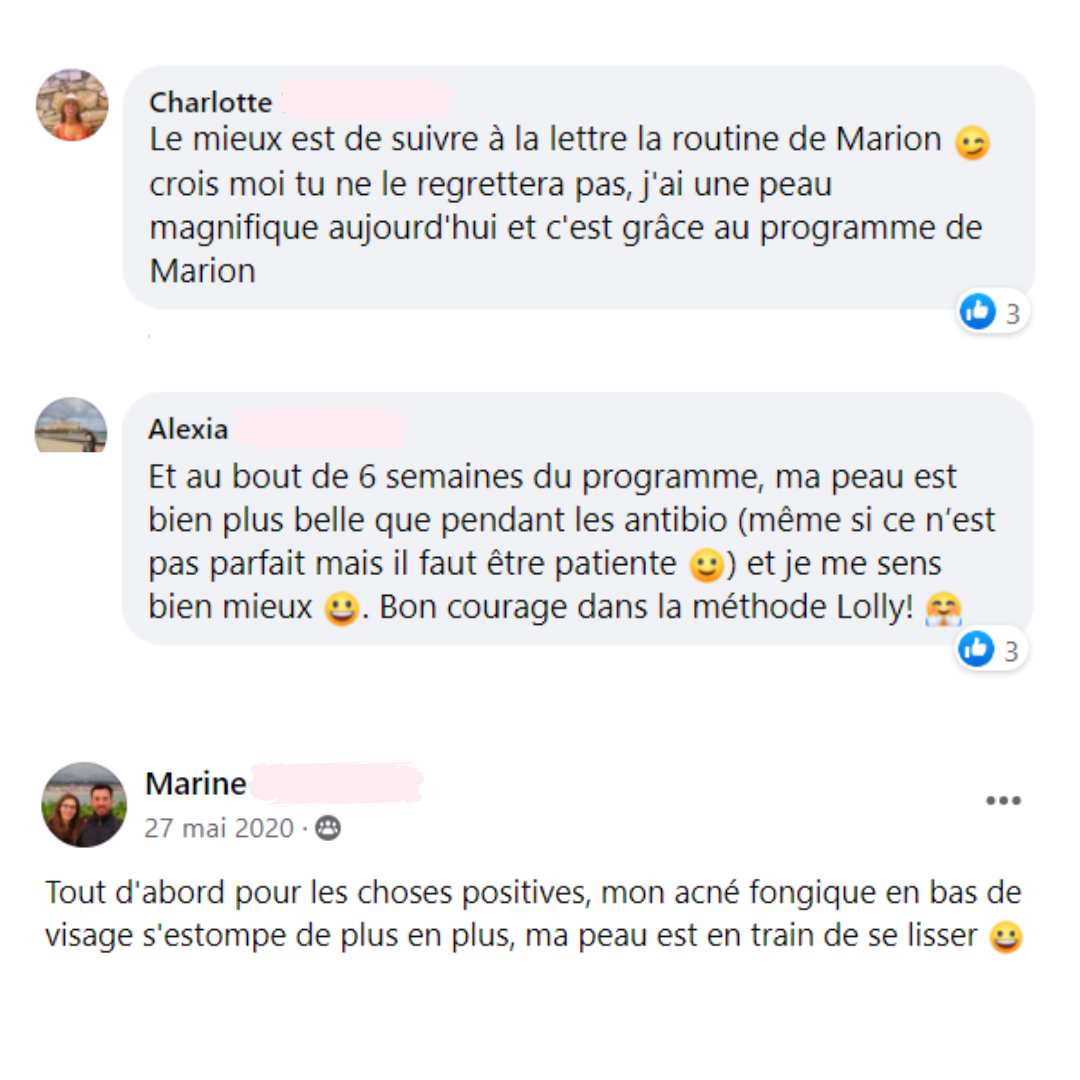Click the like reaction on Charlotte's comment
Viewport: 1080px width, 1080px height.
(977, 312)
